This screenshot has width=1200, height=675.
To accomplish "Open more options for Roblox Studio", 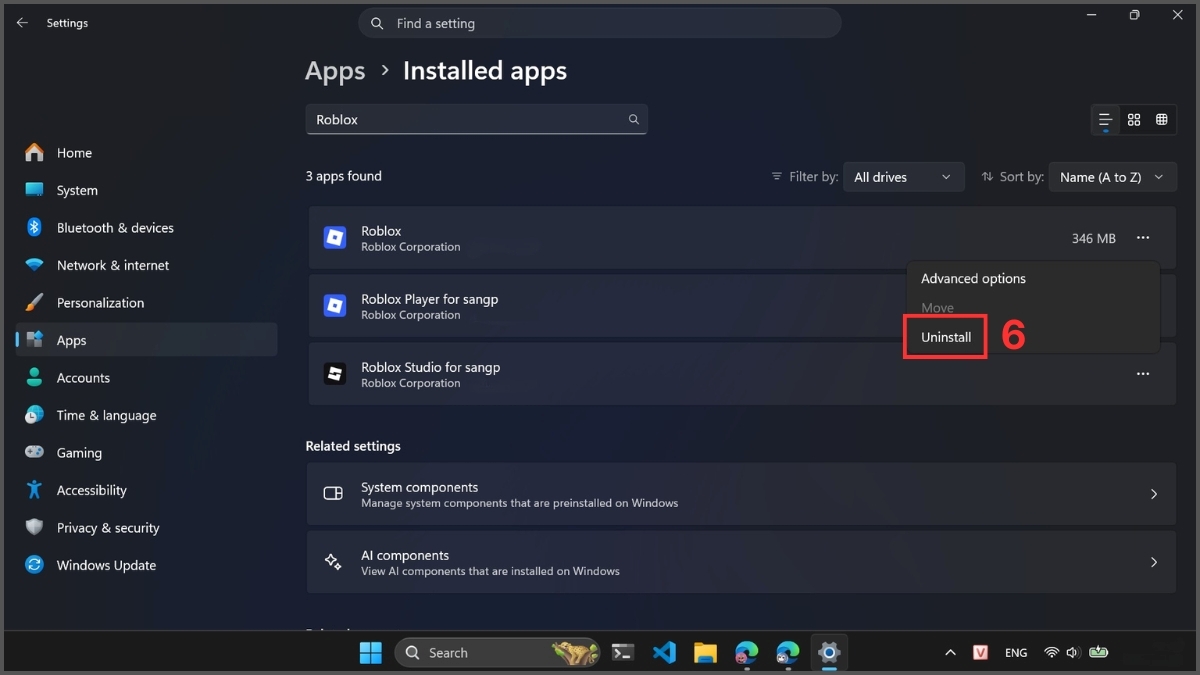I will tap(1143, 374).
